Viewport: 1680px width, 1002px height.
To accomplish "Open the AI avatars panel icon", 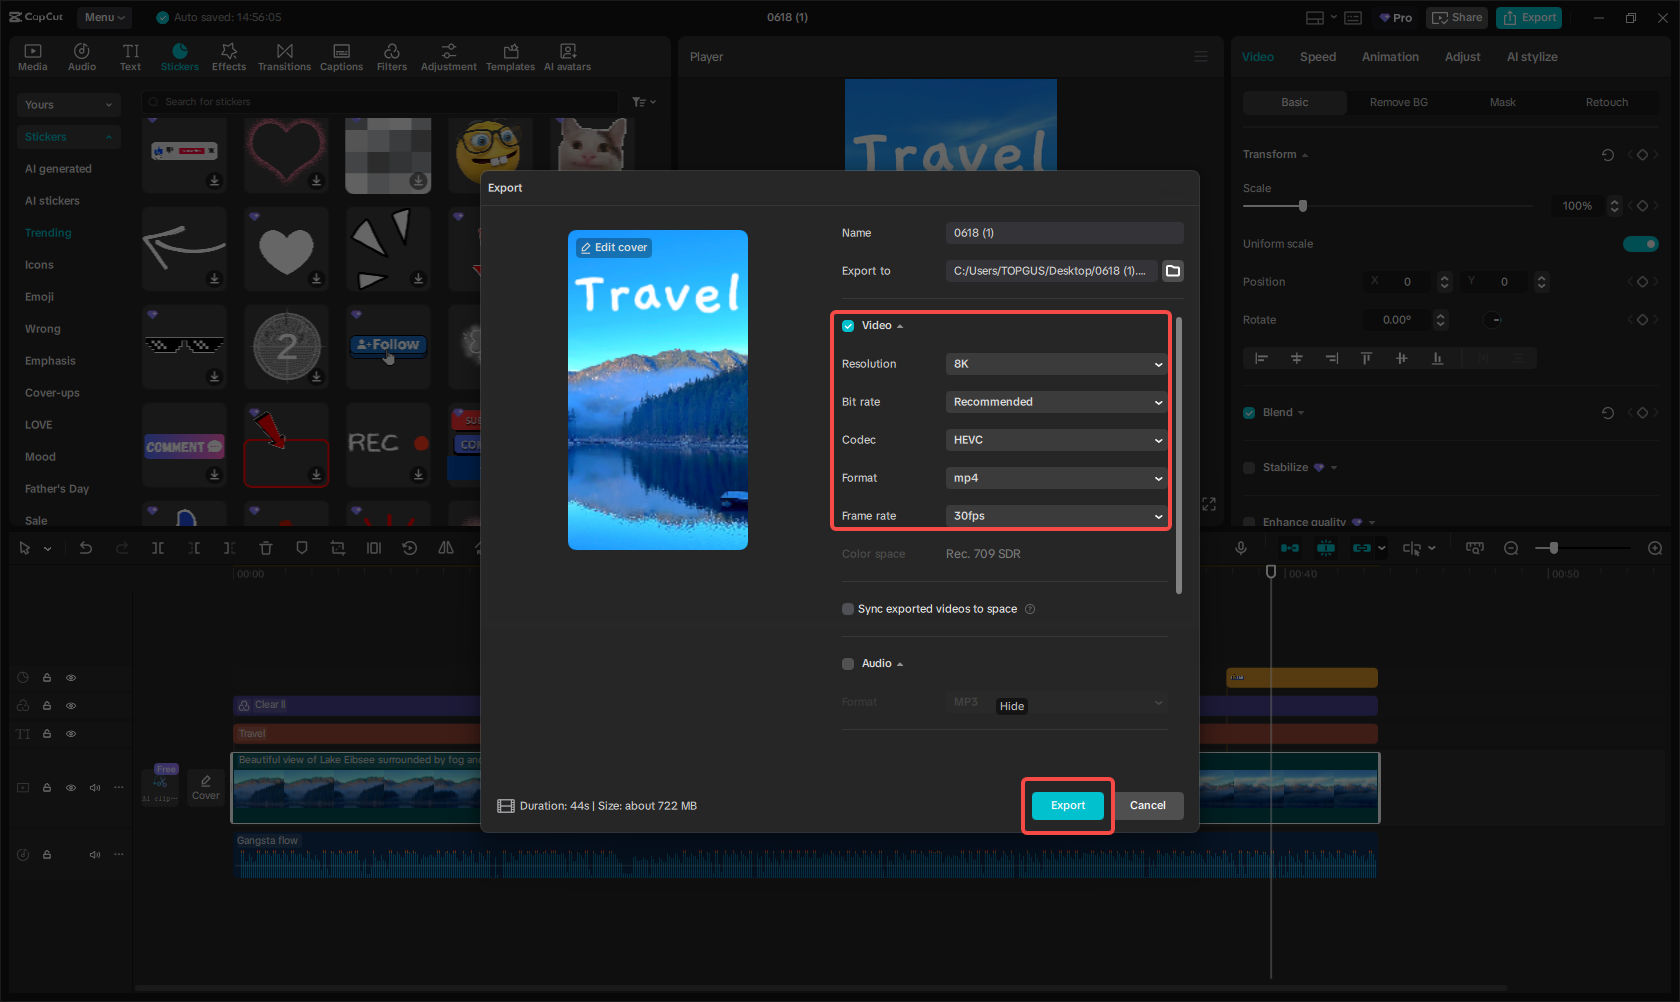I will (x=567, y=57).
